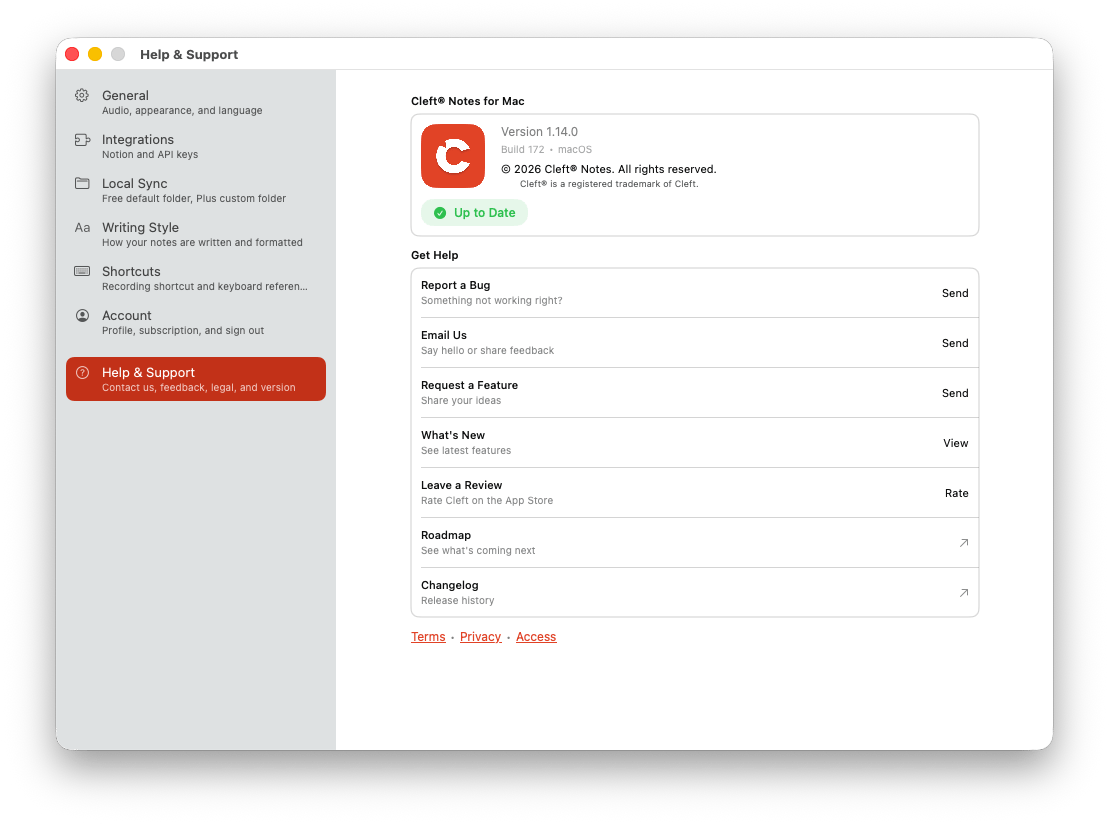Image resolution: width=1109 pixels, height=824 pixels.
Task: View What's New
Action: 956,443
